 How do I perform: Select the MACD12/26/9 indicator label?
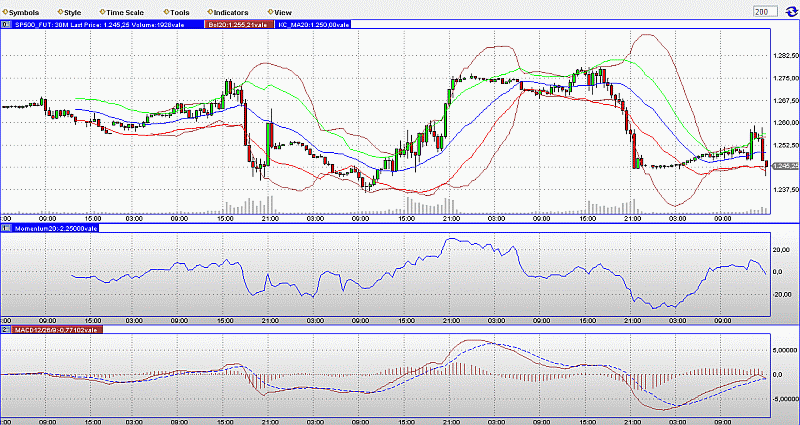(57, 327)
